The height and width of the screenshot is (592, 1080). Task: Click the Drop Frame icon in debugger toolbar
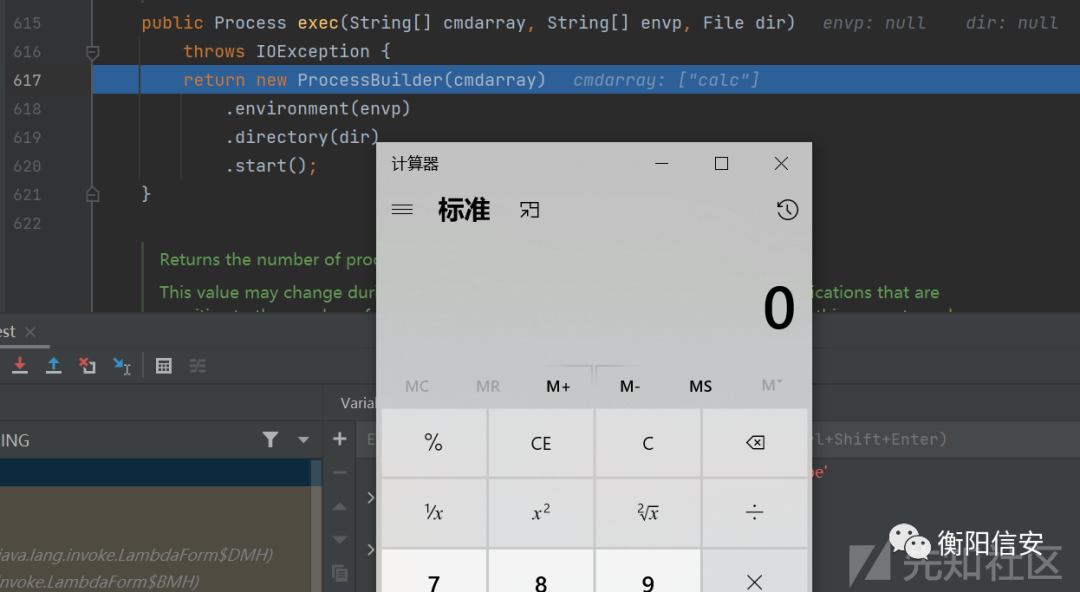(87, 365)
